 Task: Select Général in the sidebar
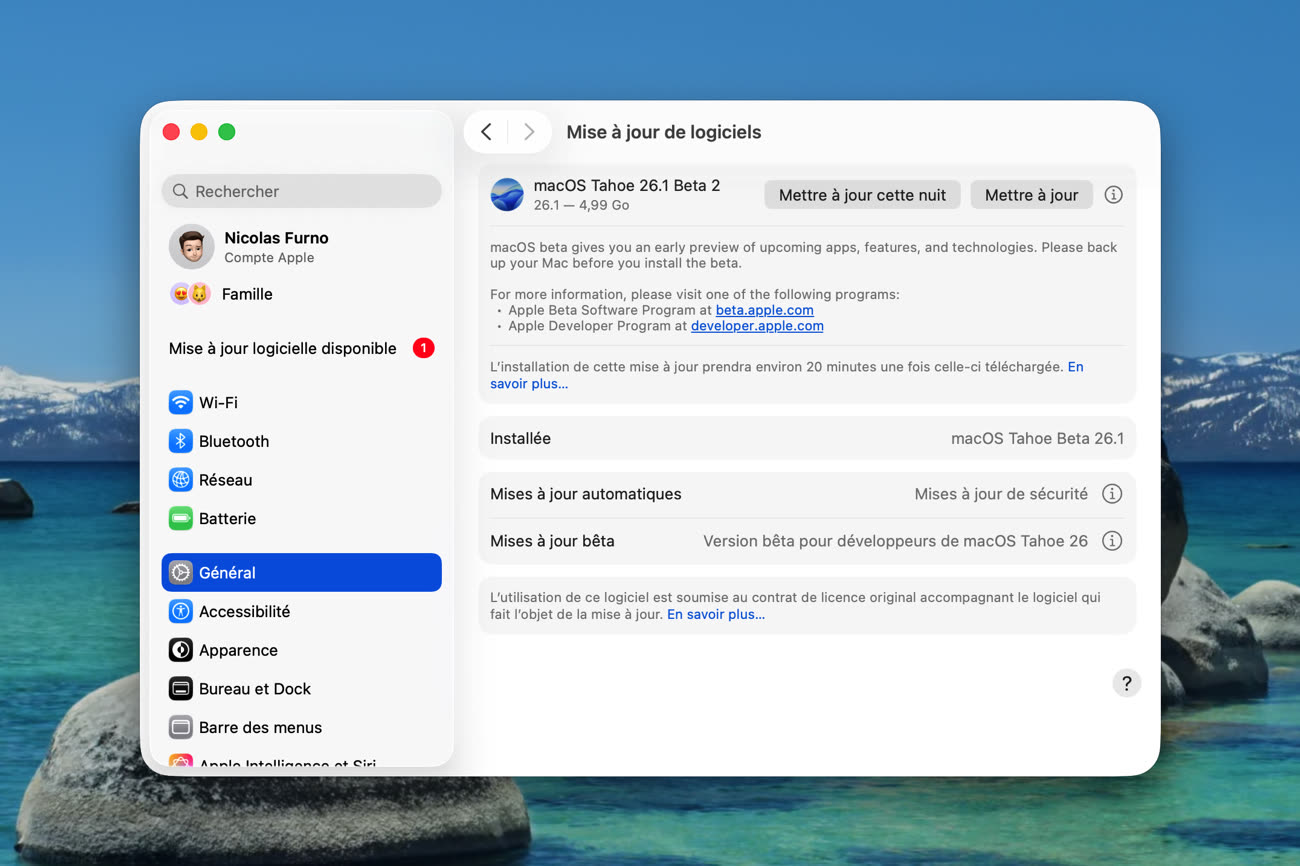pos(301,573)
